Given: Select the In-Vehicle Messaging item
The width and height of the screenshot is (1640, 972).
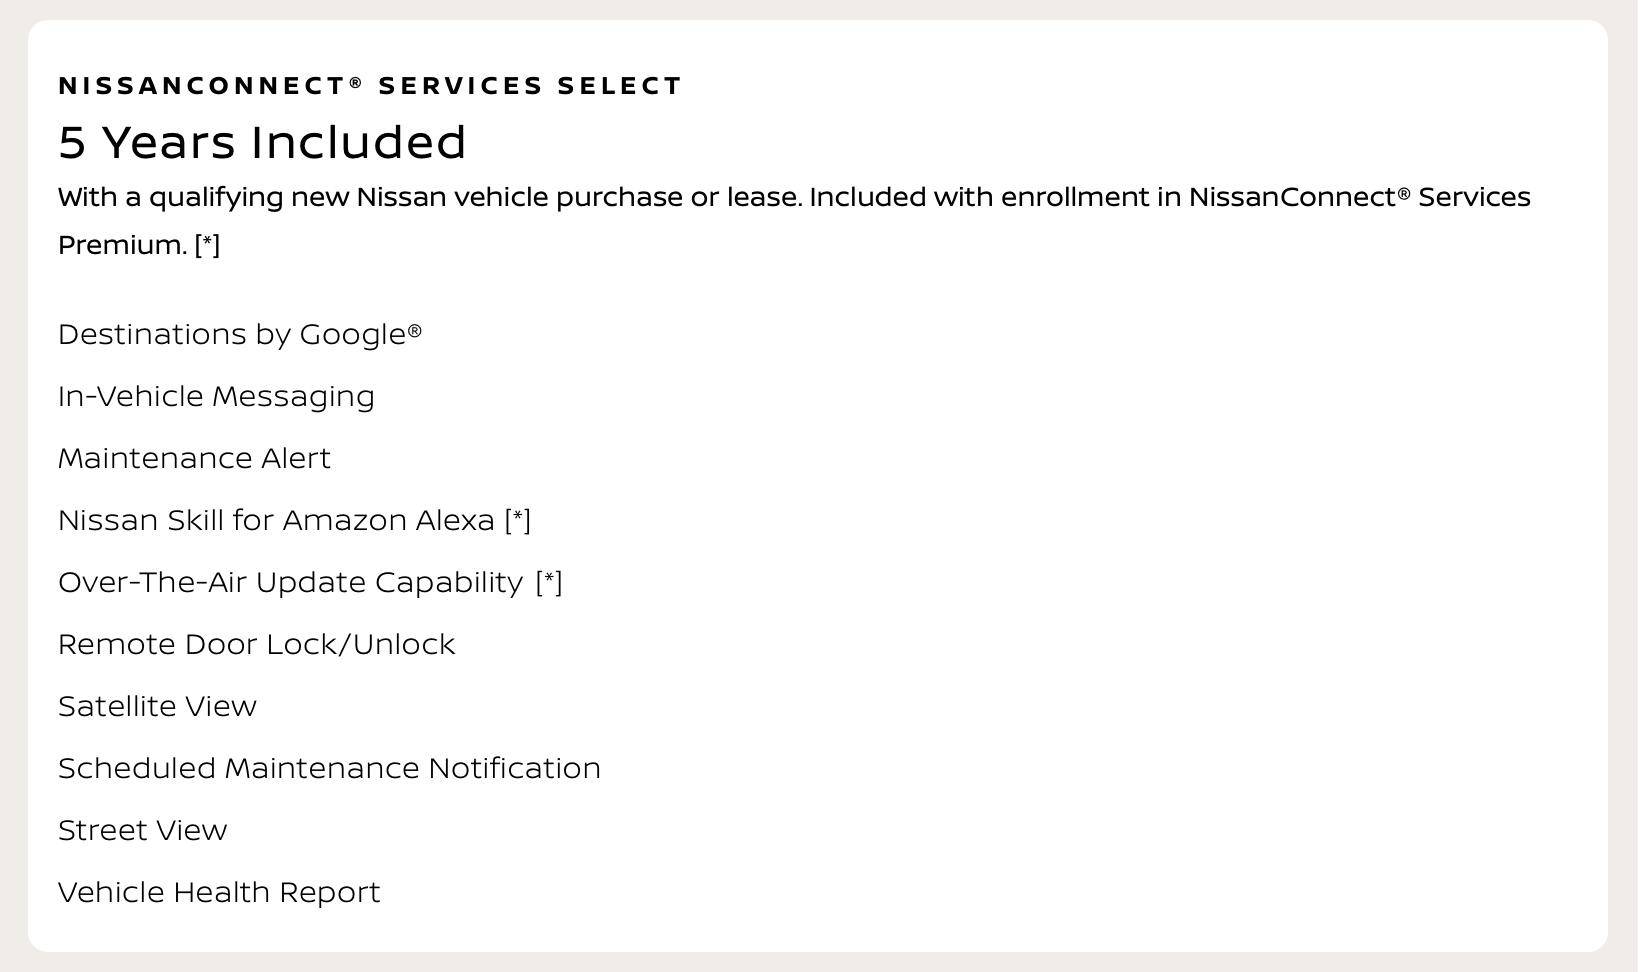Looking at the screenshot, I should tap(216, 397).
